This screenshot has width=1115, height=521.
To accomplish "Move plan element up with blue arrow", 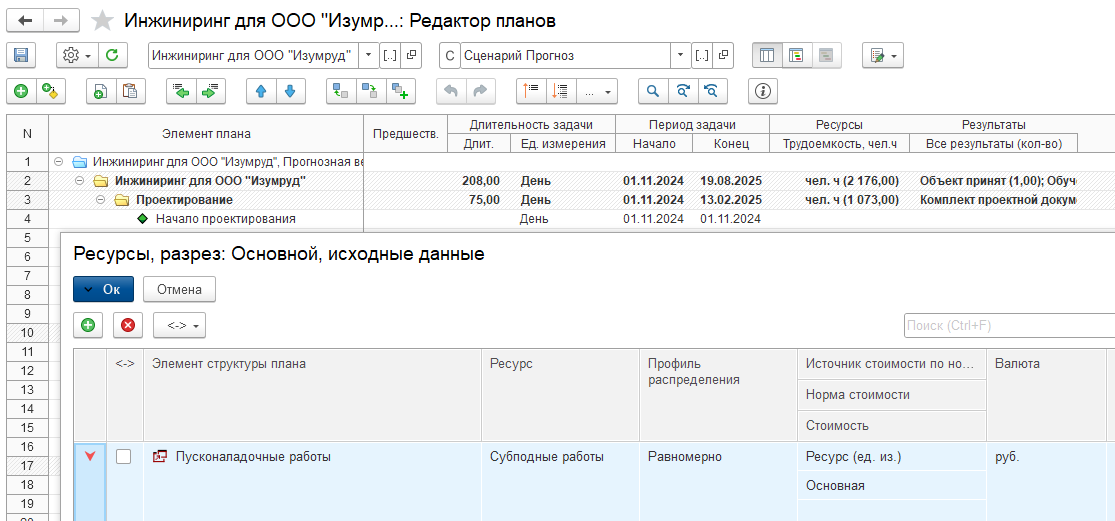I will click(261, 91).
